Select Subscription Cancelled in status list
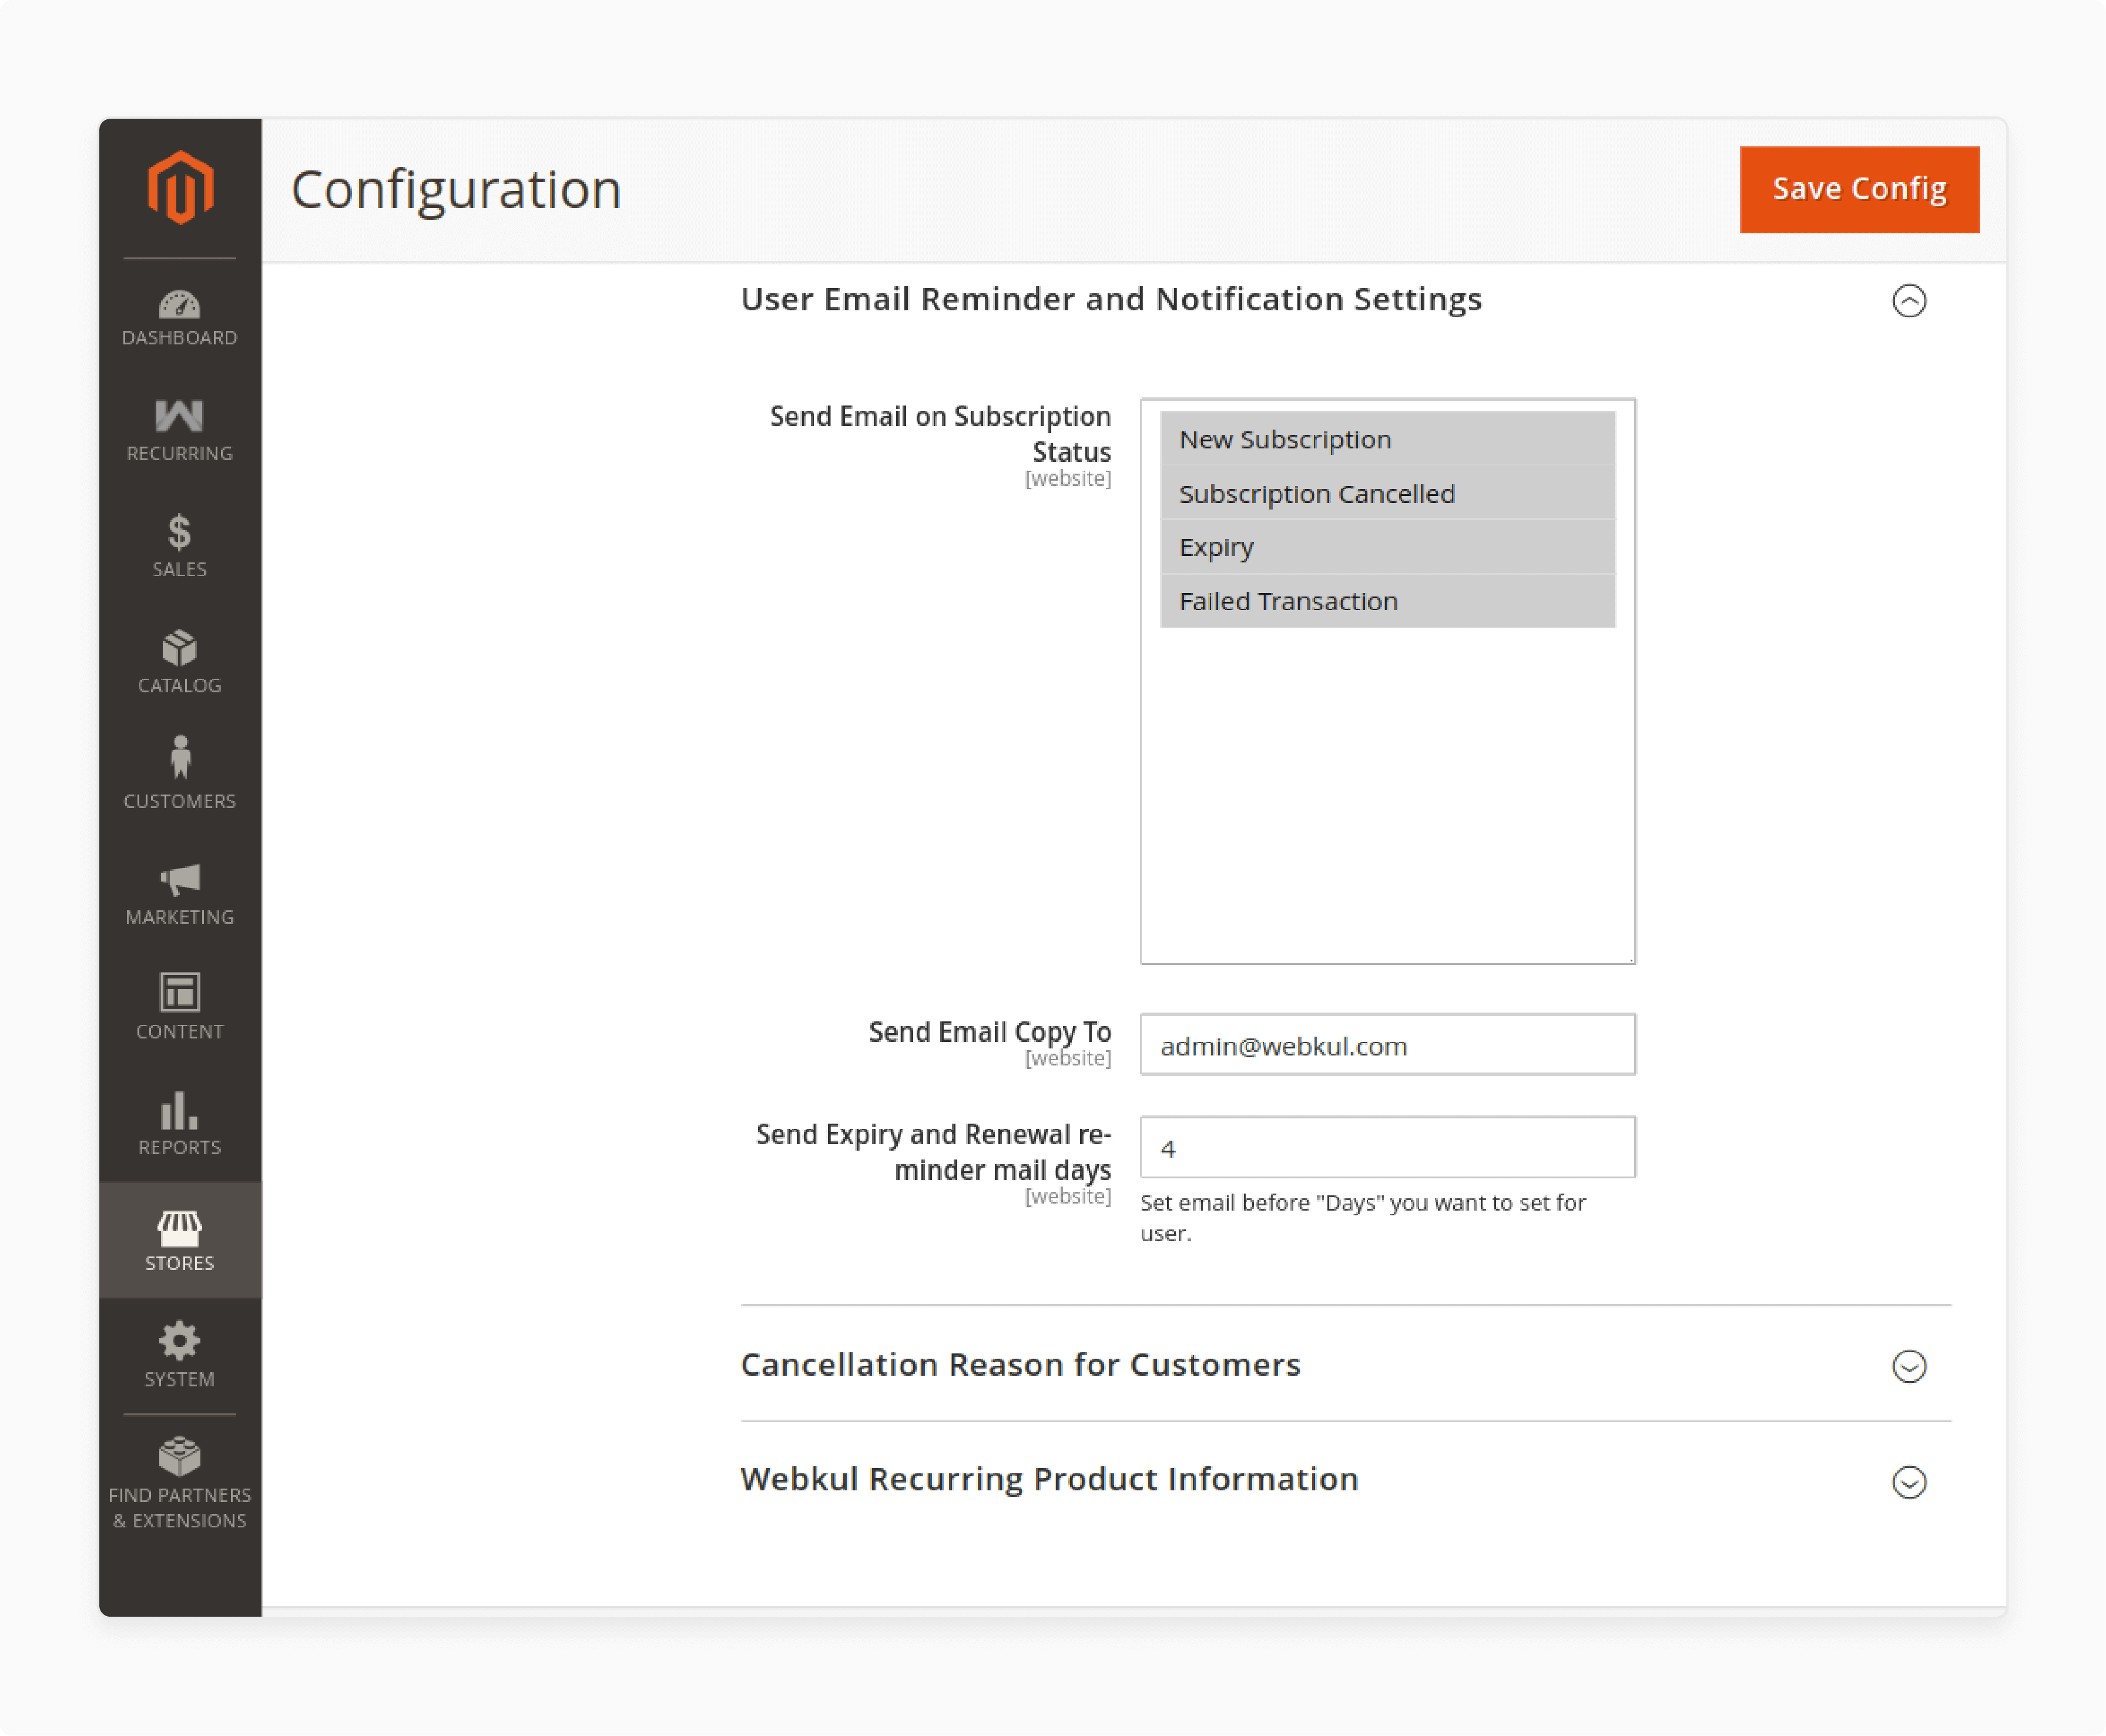Screen dimensions: 2106x1736 point(1387,493)
